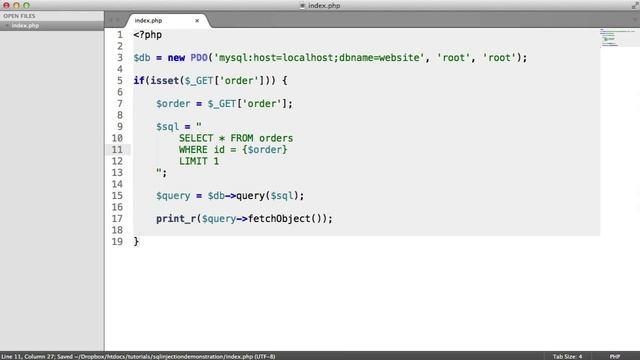
Task: Click the closing brace on line 19
Action: pyautogui.click(x=136, y=242)
